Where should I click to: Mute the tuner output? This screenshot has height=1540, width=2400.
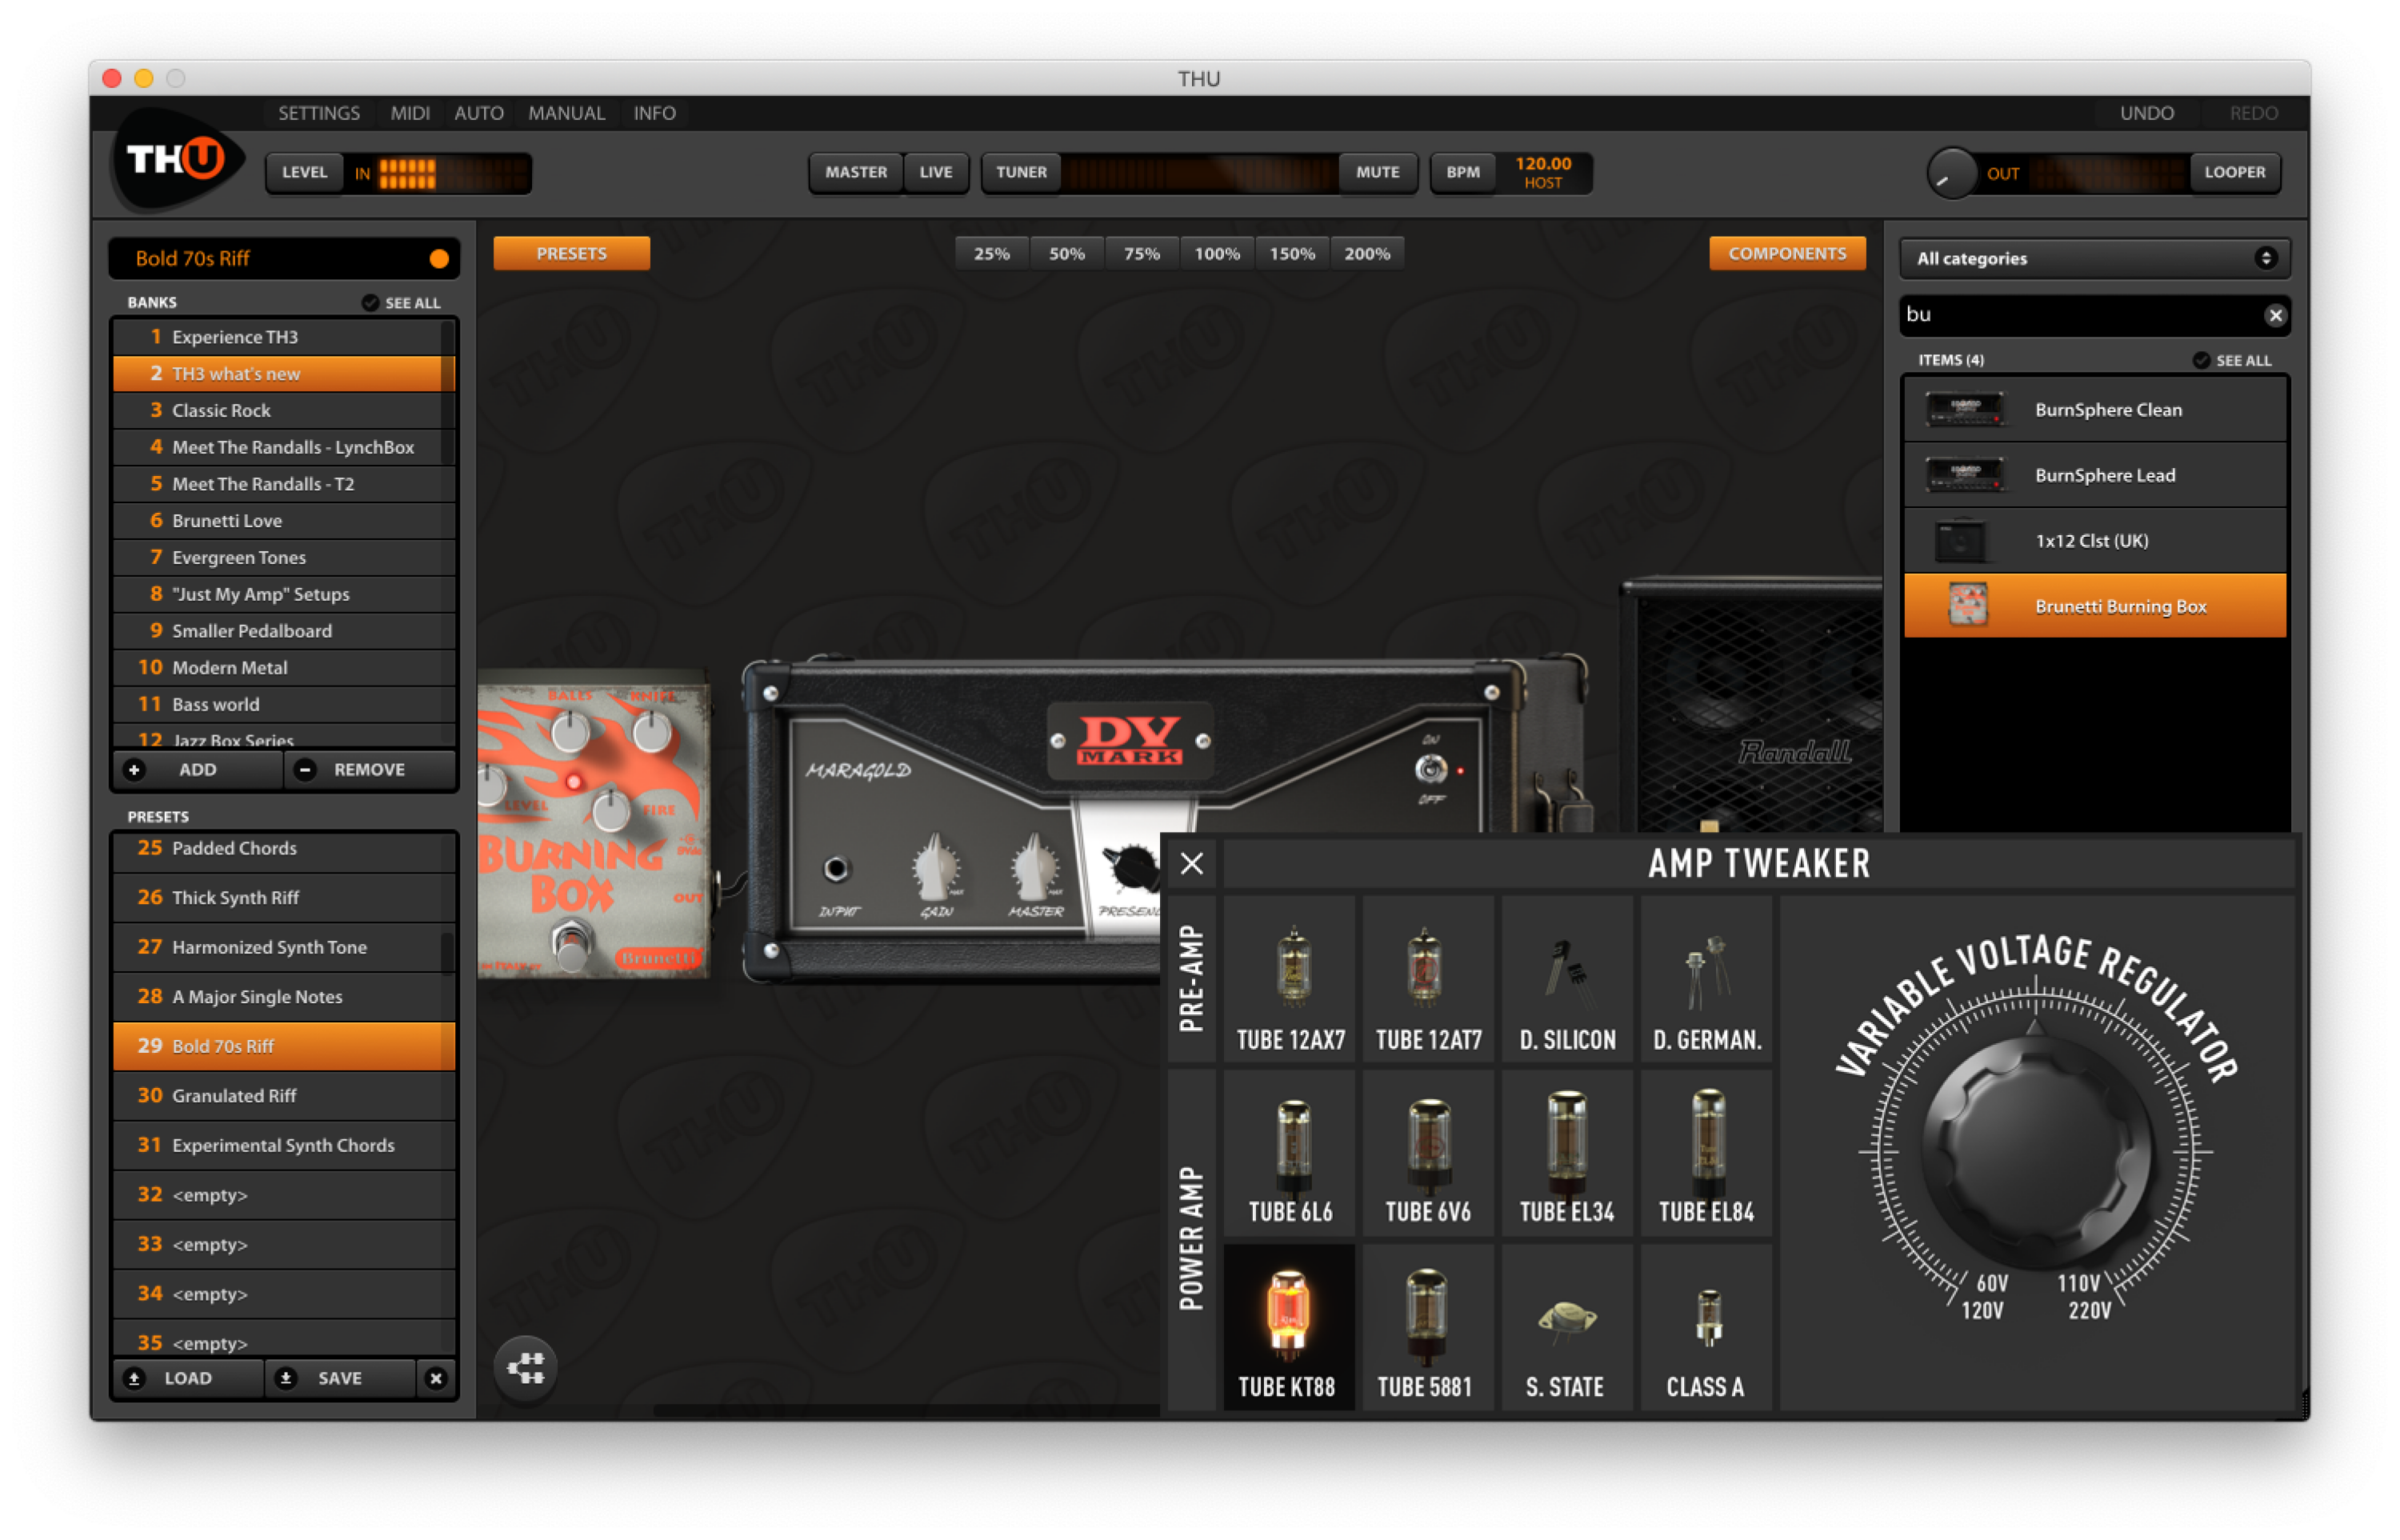pyautogui.click(x=1378, y=172)
